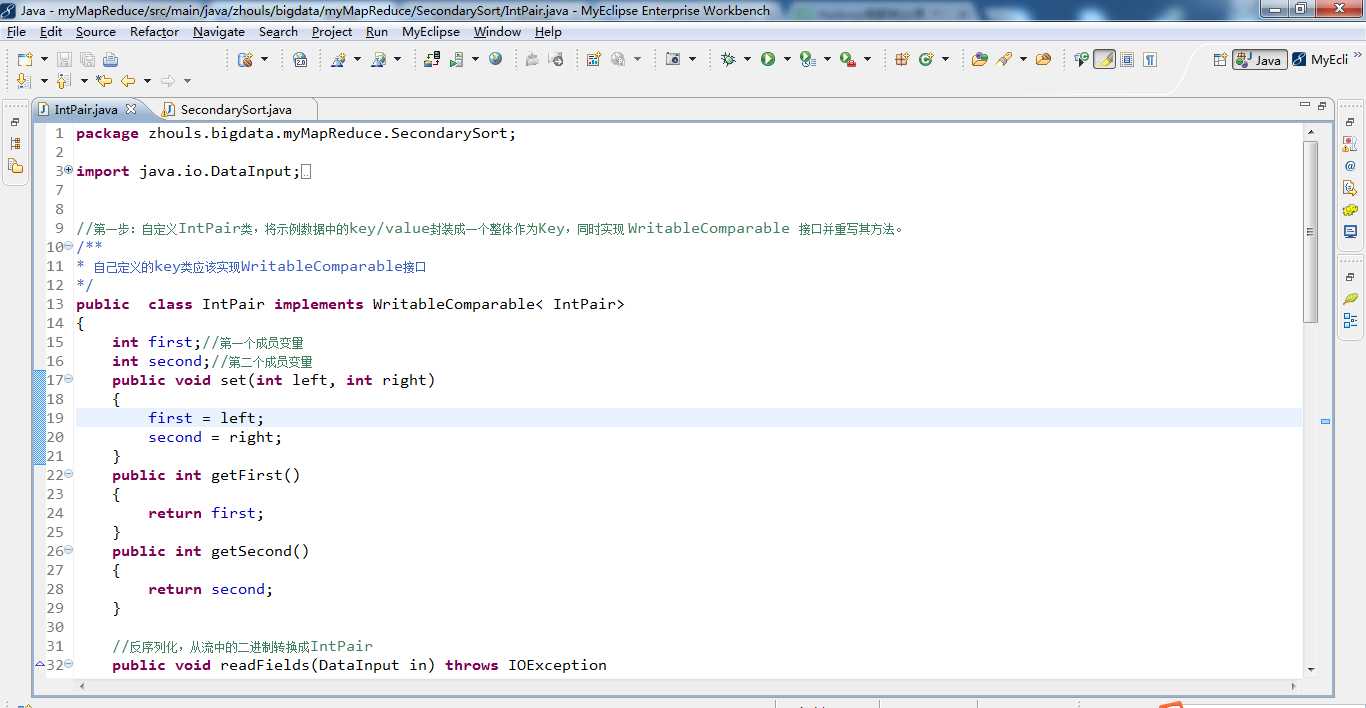Click the Search flashlight toolbar icon
This screenshot has height=708, width=1366.
1004,59
